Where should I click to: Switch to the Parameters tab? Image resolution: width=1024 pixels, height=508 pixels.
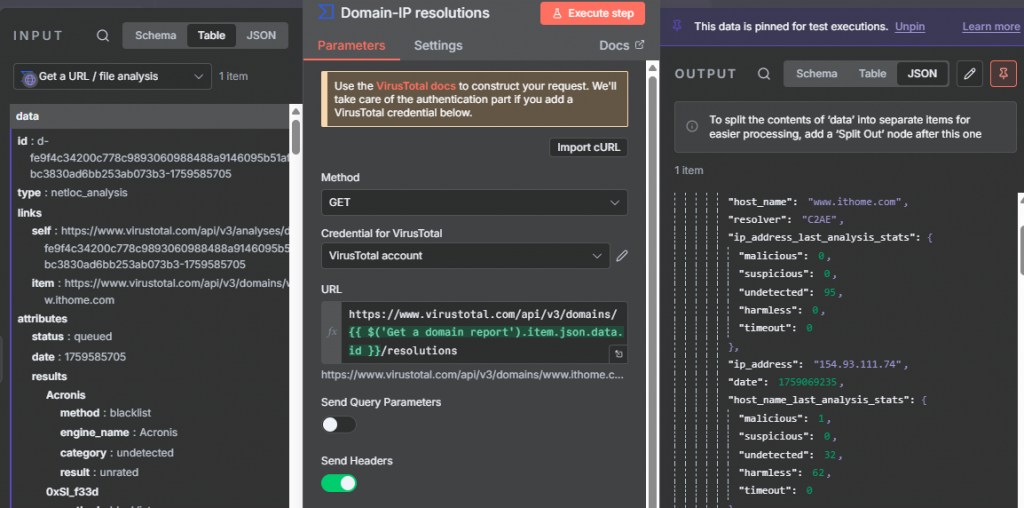point(351,46)
